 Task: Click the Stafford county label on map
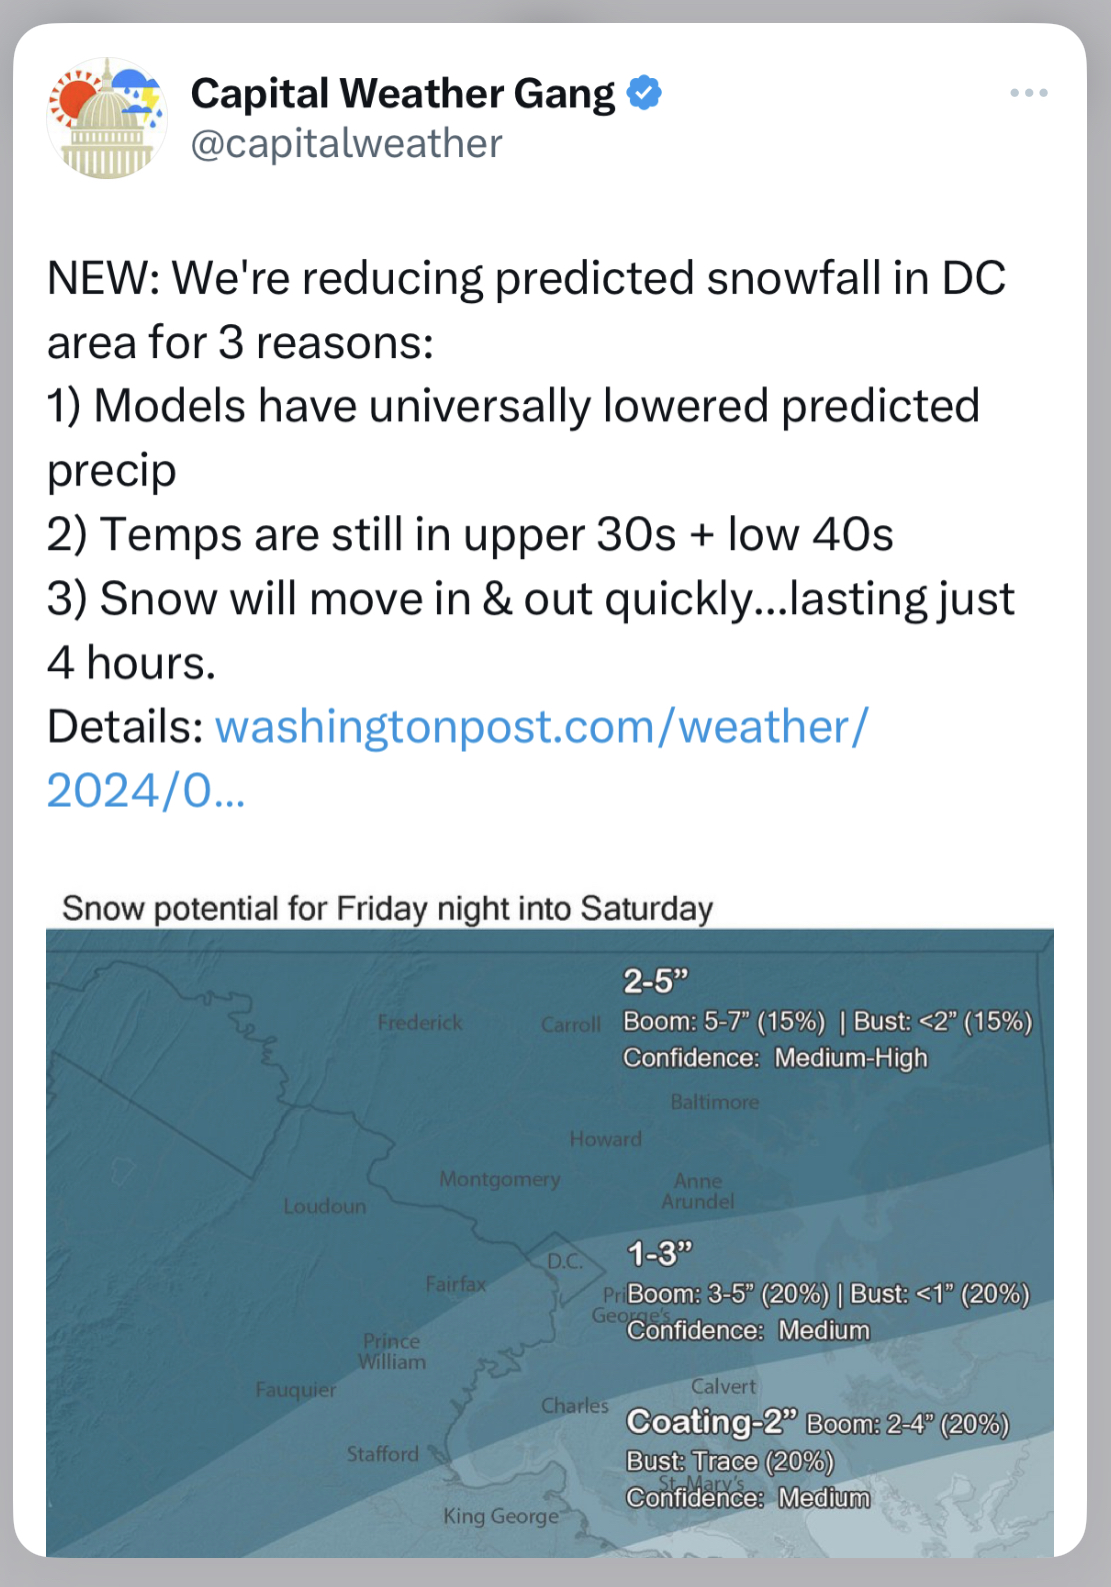(x=383, y=1454)
